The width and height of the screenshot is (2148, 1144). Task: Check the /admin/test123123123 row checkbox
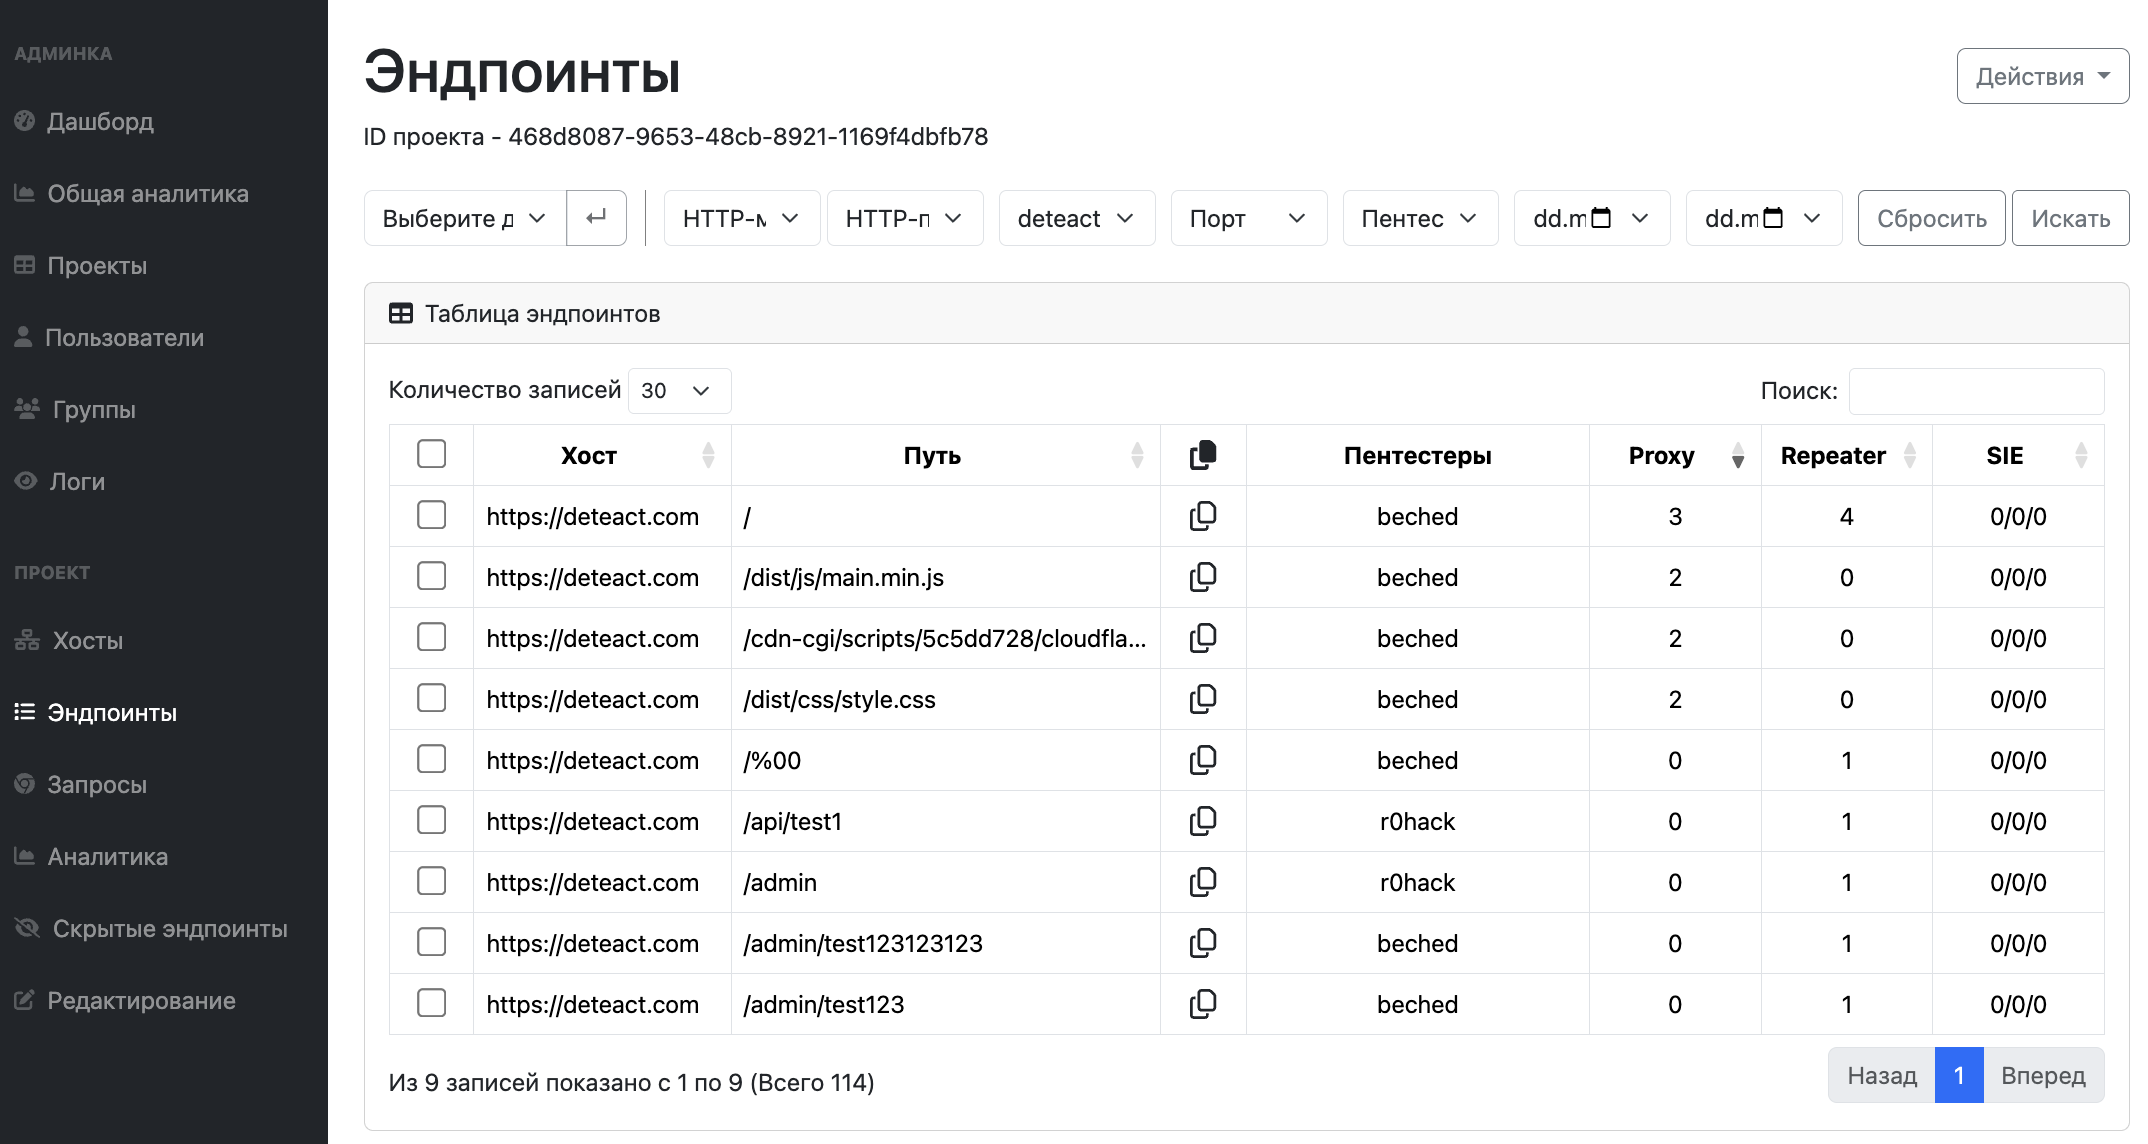(x=431, y=942)
